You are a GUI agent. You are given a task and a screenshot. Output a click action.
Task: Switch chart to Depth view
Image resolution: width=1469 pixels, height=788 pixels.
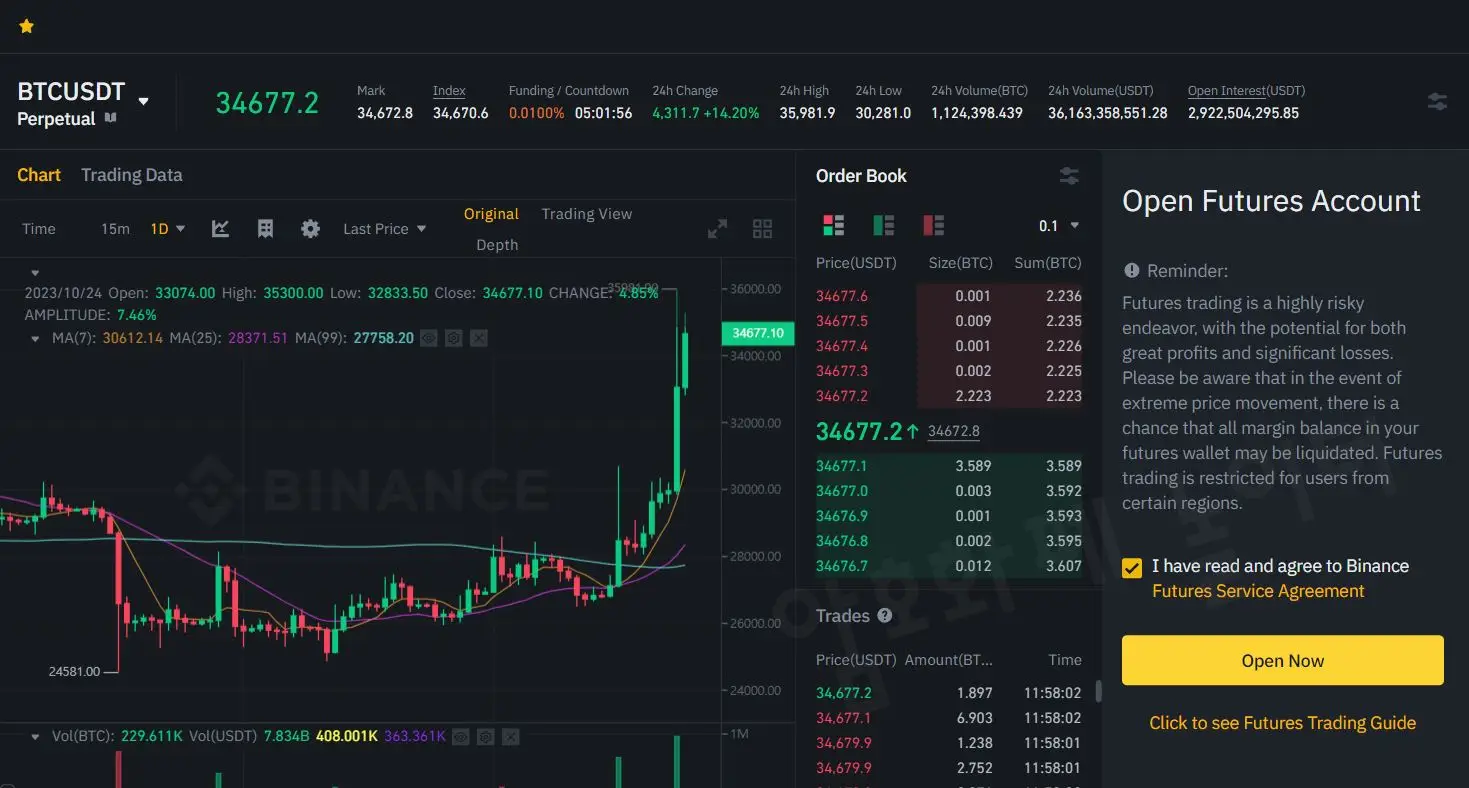click(x=497, y=245)
